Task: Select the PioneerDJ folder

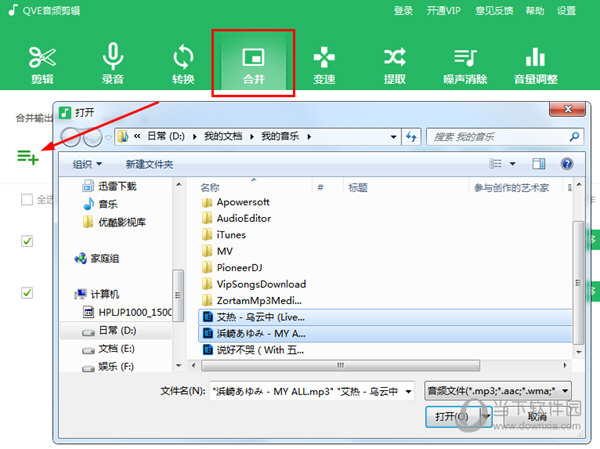Action: click(x=232, y=268)
